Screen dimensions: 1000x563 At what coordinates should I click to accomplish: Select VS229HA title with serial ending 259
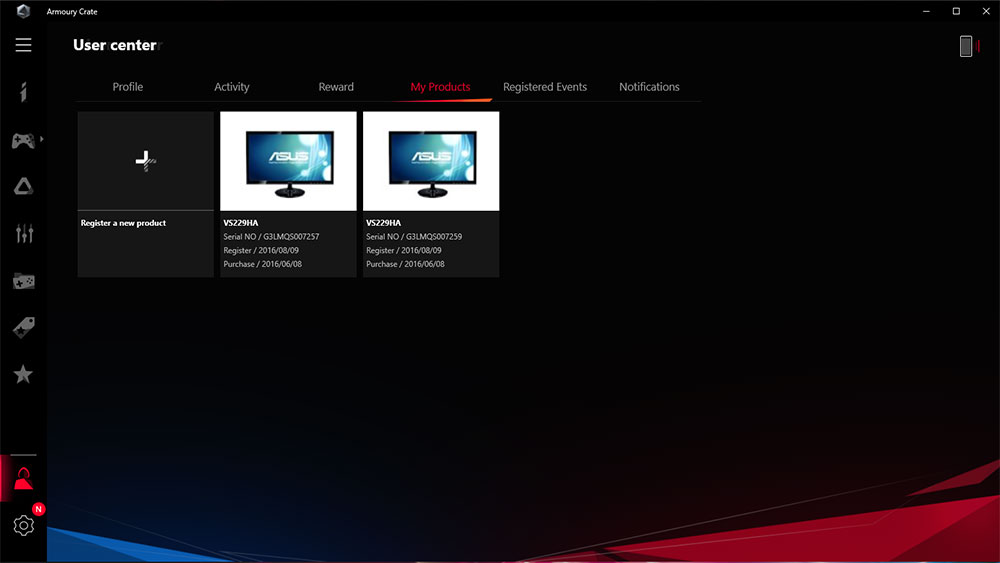(x=384, y=223)
